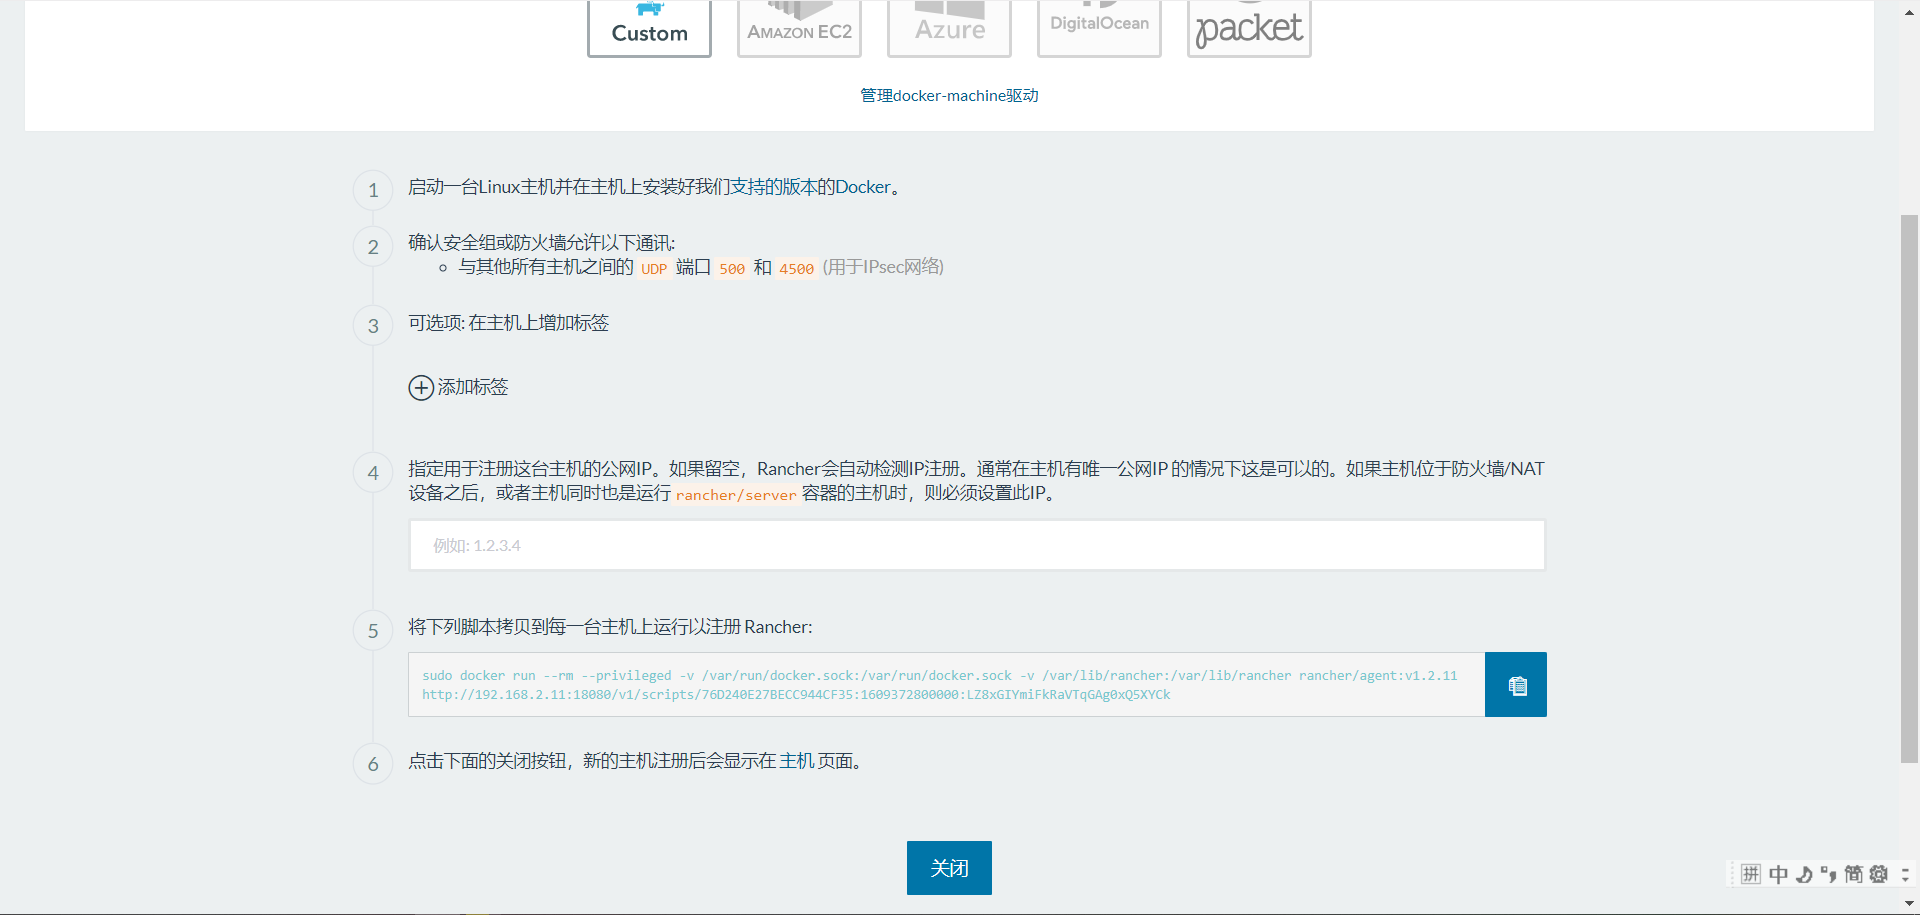Open the Sogou IME settings gear icon
1920x915 pixels.
[x=1879, y=873]
